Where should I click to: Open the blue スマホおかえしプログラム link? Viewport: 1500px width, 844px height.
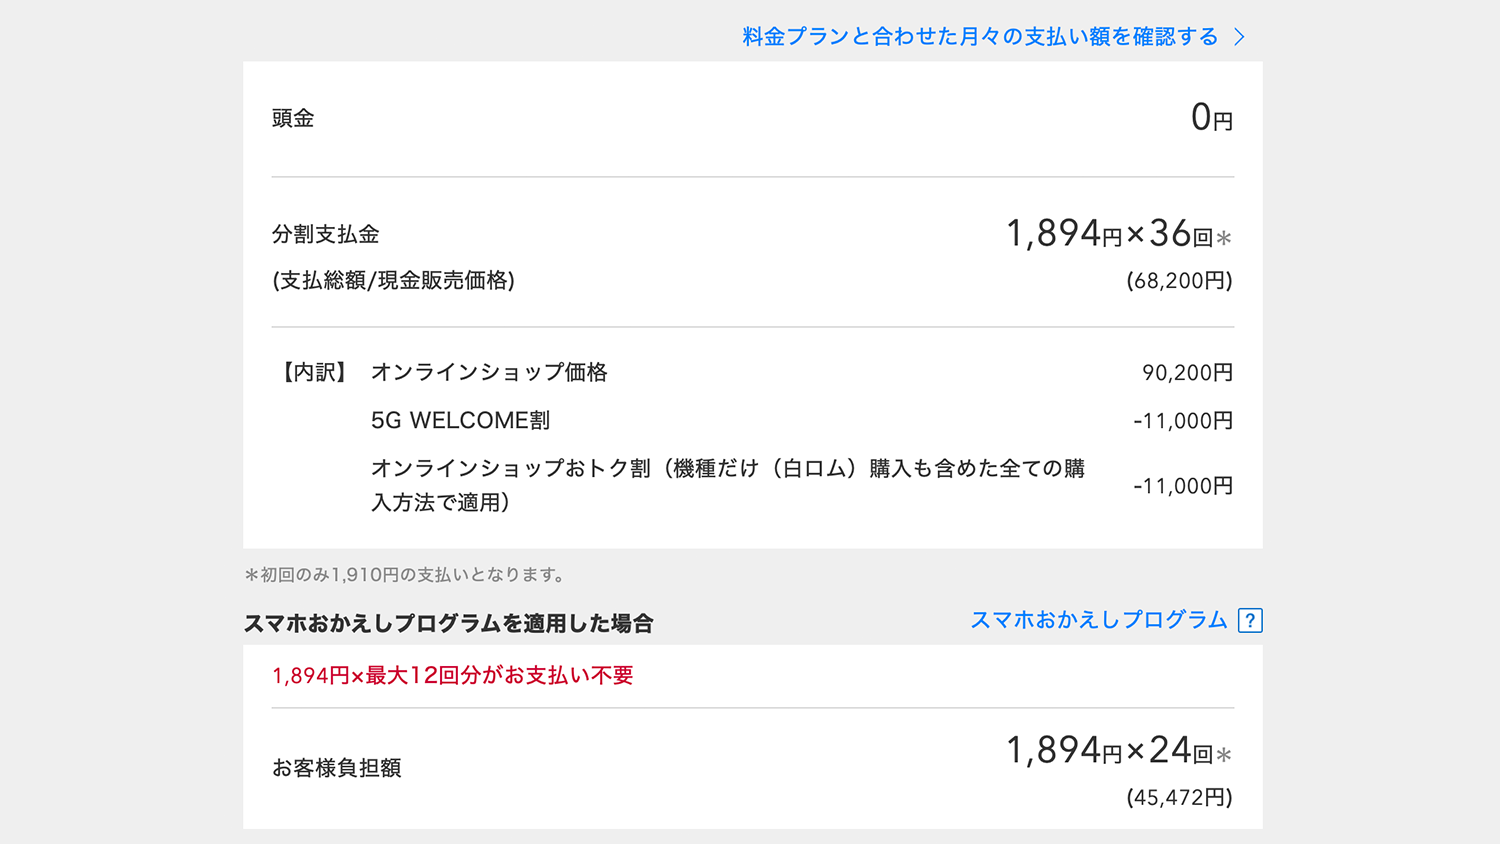[1098, 620]
